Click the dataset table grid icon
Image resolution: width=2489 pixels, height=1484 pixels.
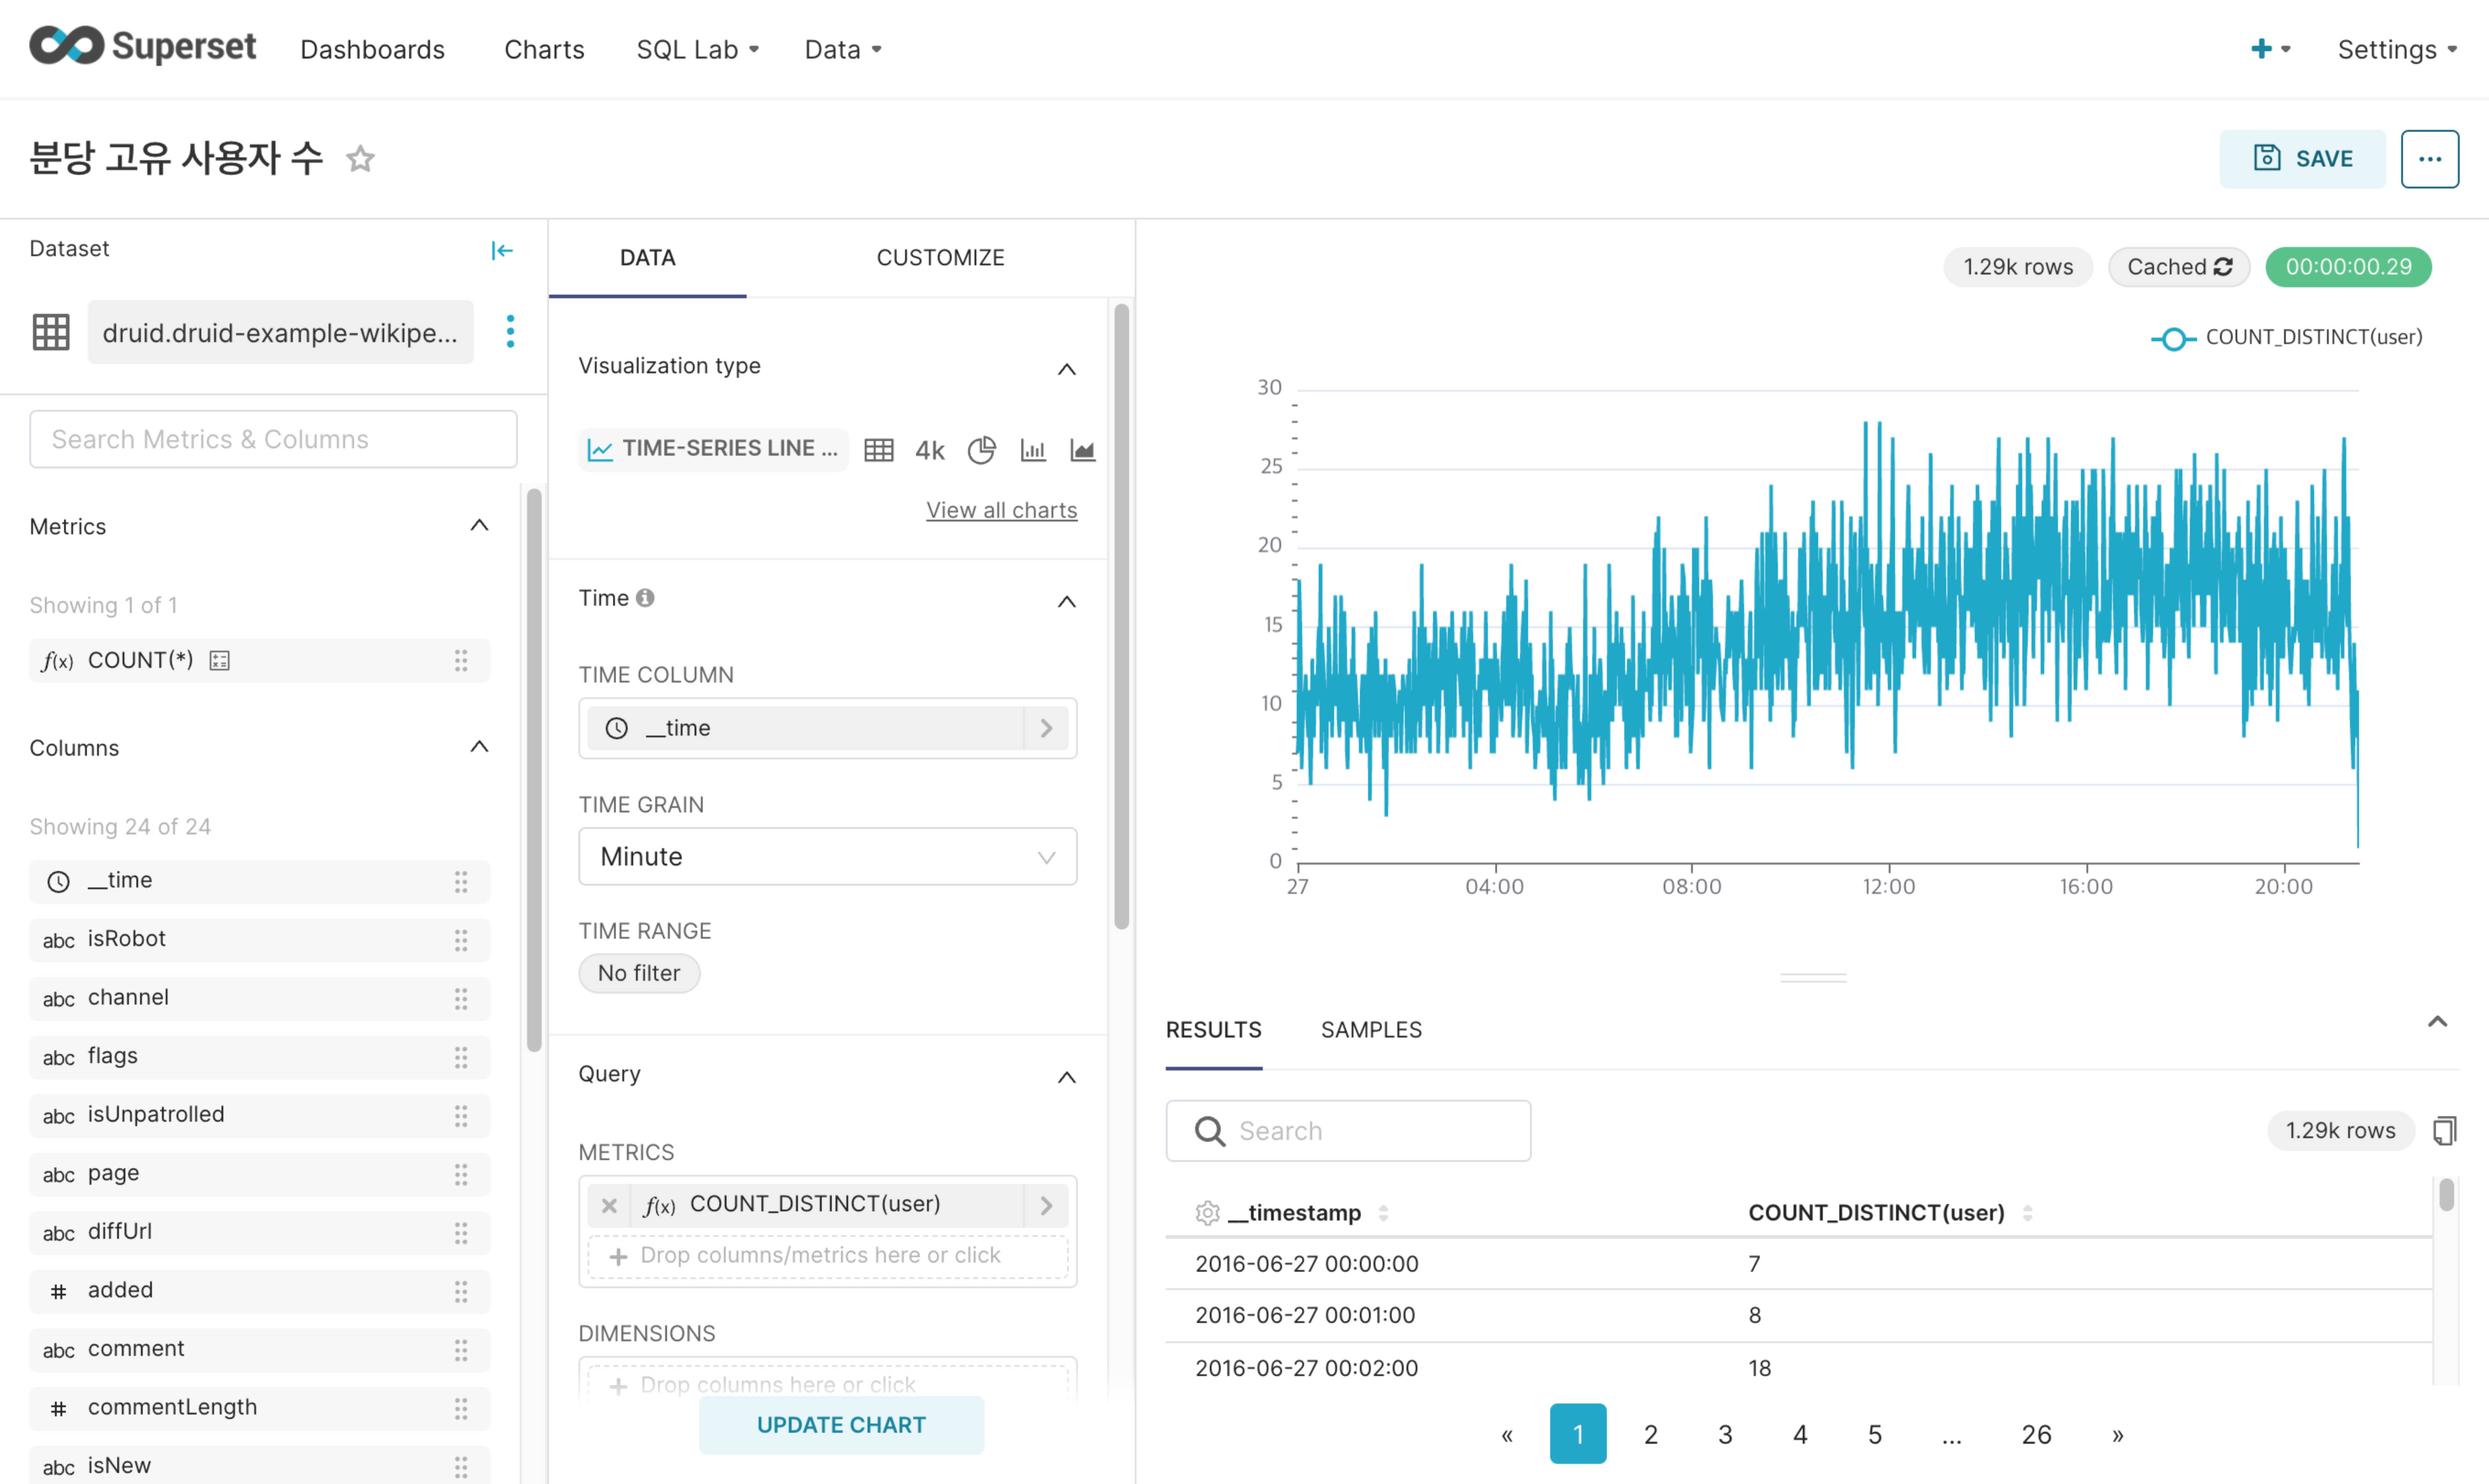click(x=51, y=332)
